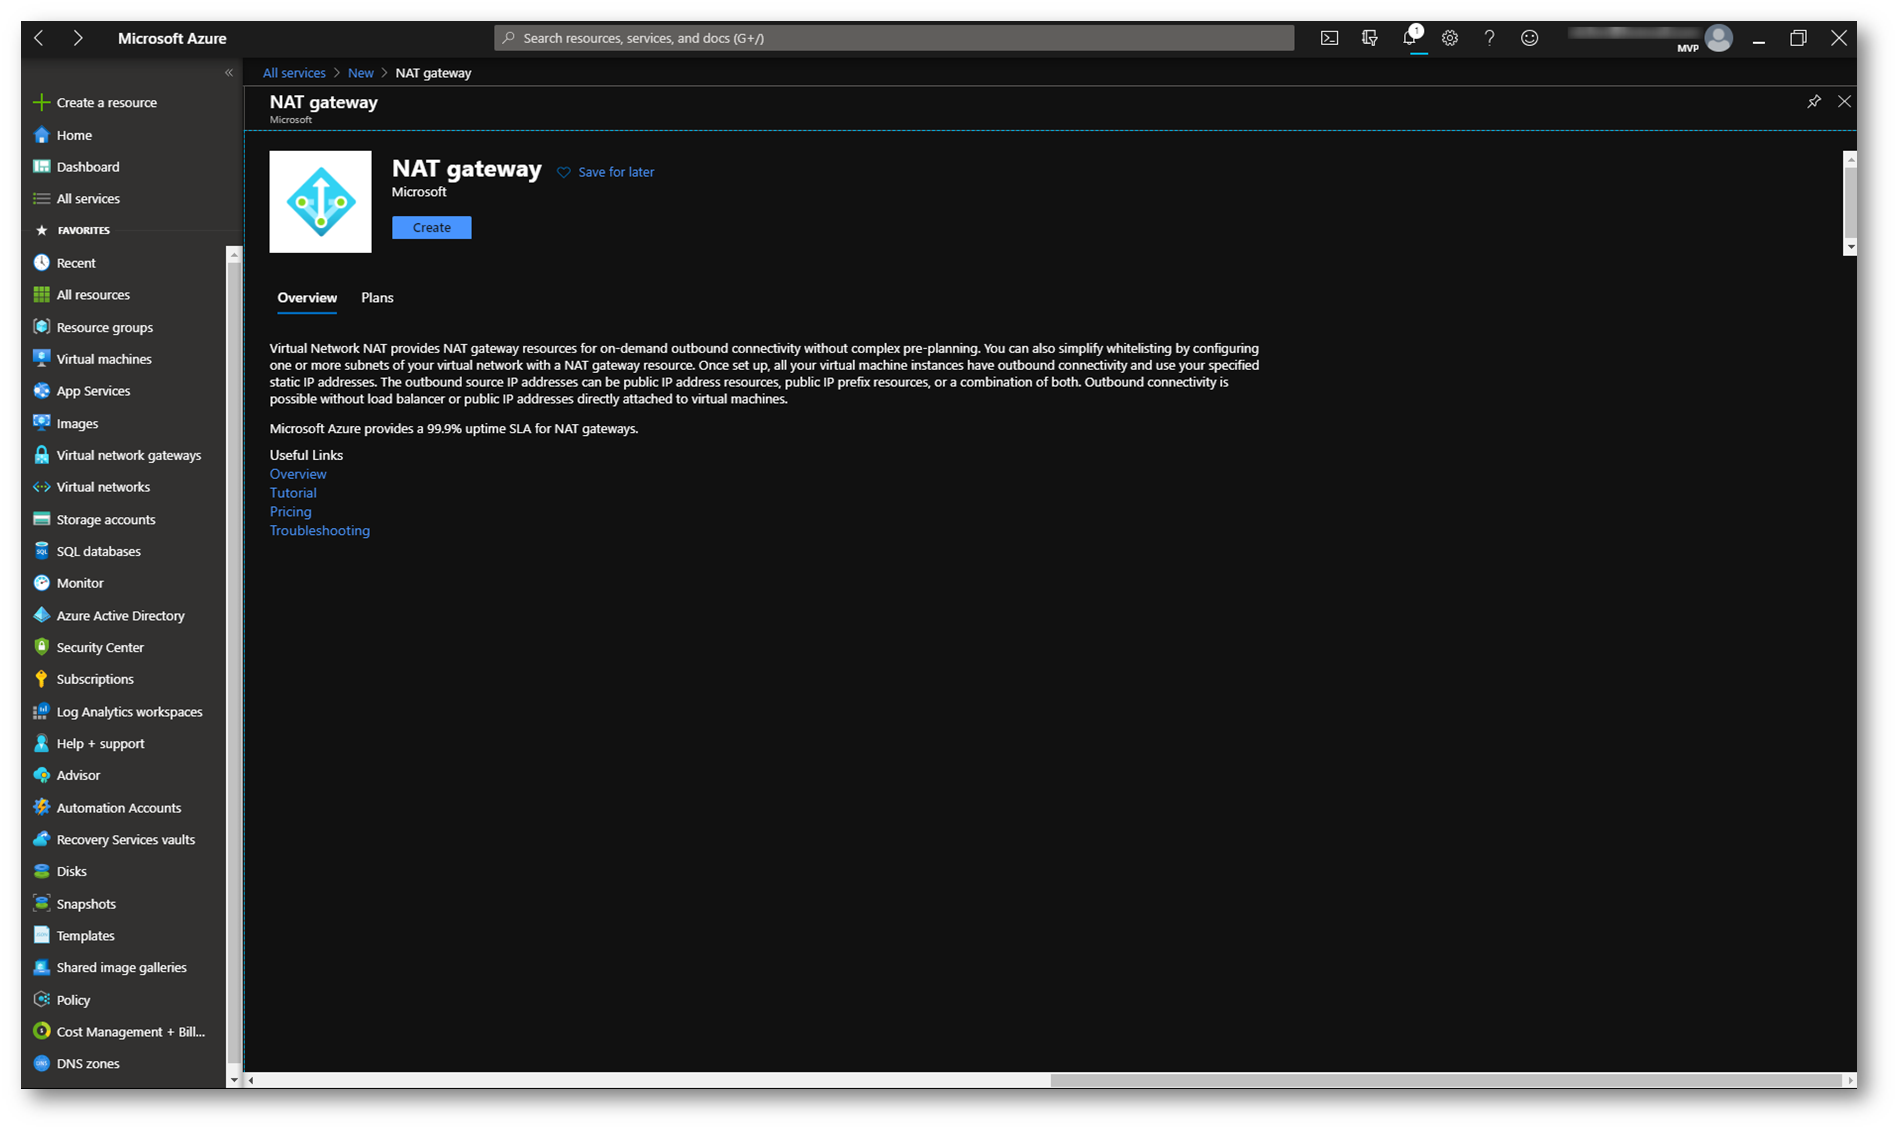Open the Overview useful link

[298, 474]
